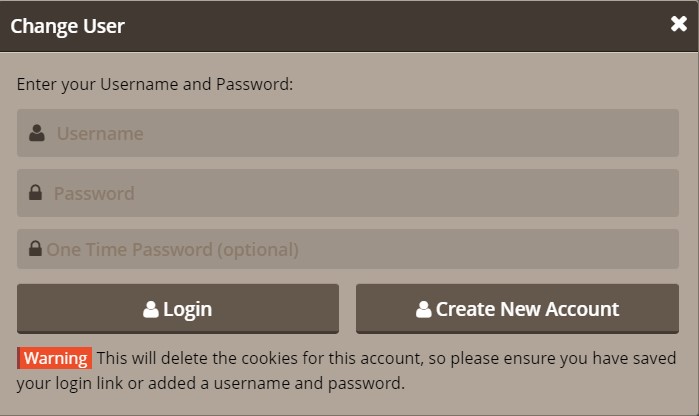Click the 'Enter your Username and Password' label

click(155, 84)
